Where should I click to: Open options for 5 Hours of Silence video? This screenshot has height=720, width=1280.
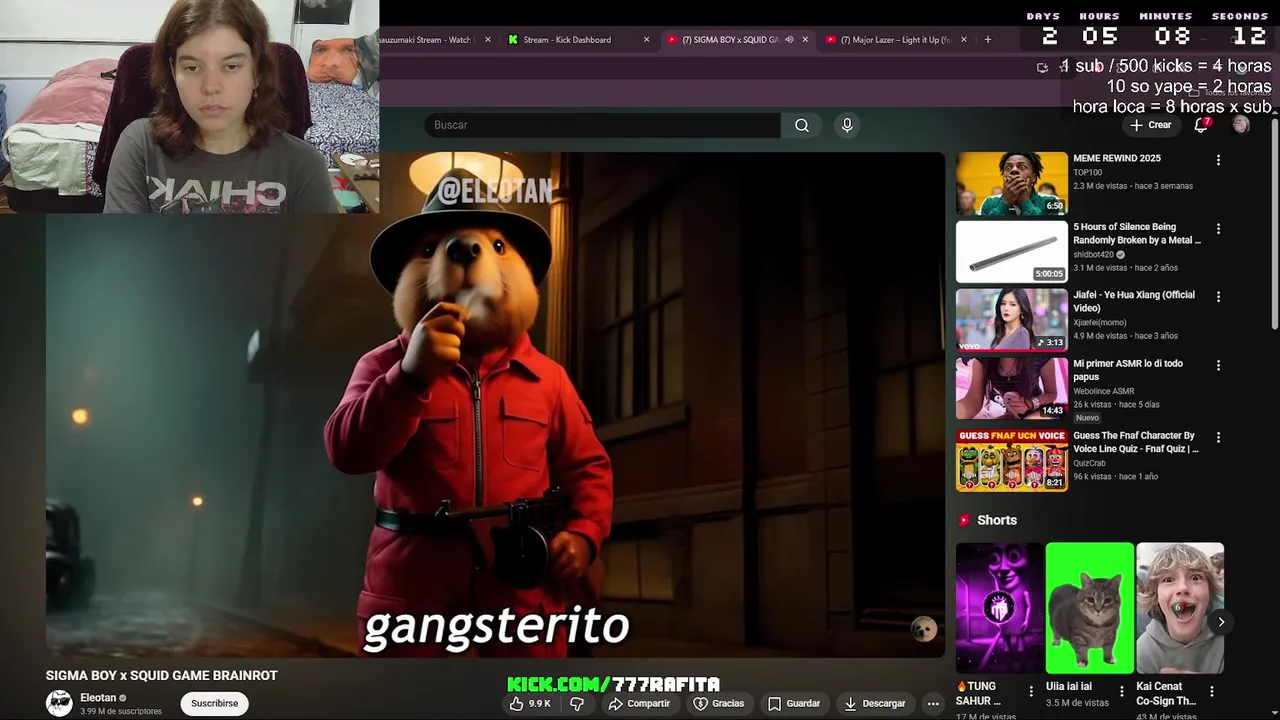1218,229
